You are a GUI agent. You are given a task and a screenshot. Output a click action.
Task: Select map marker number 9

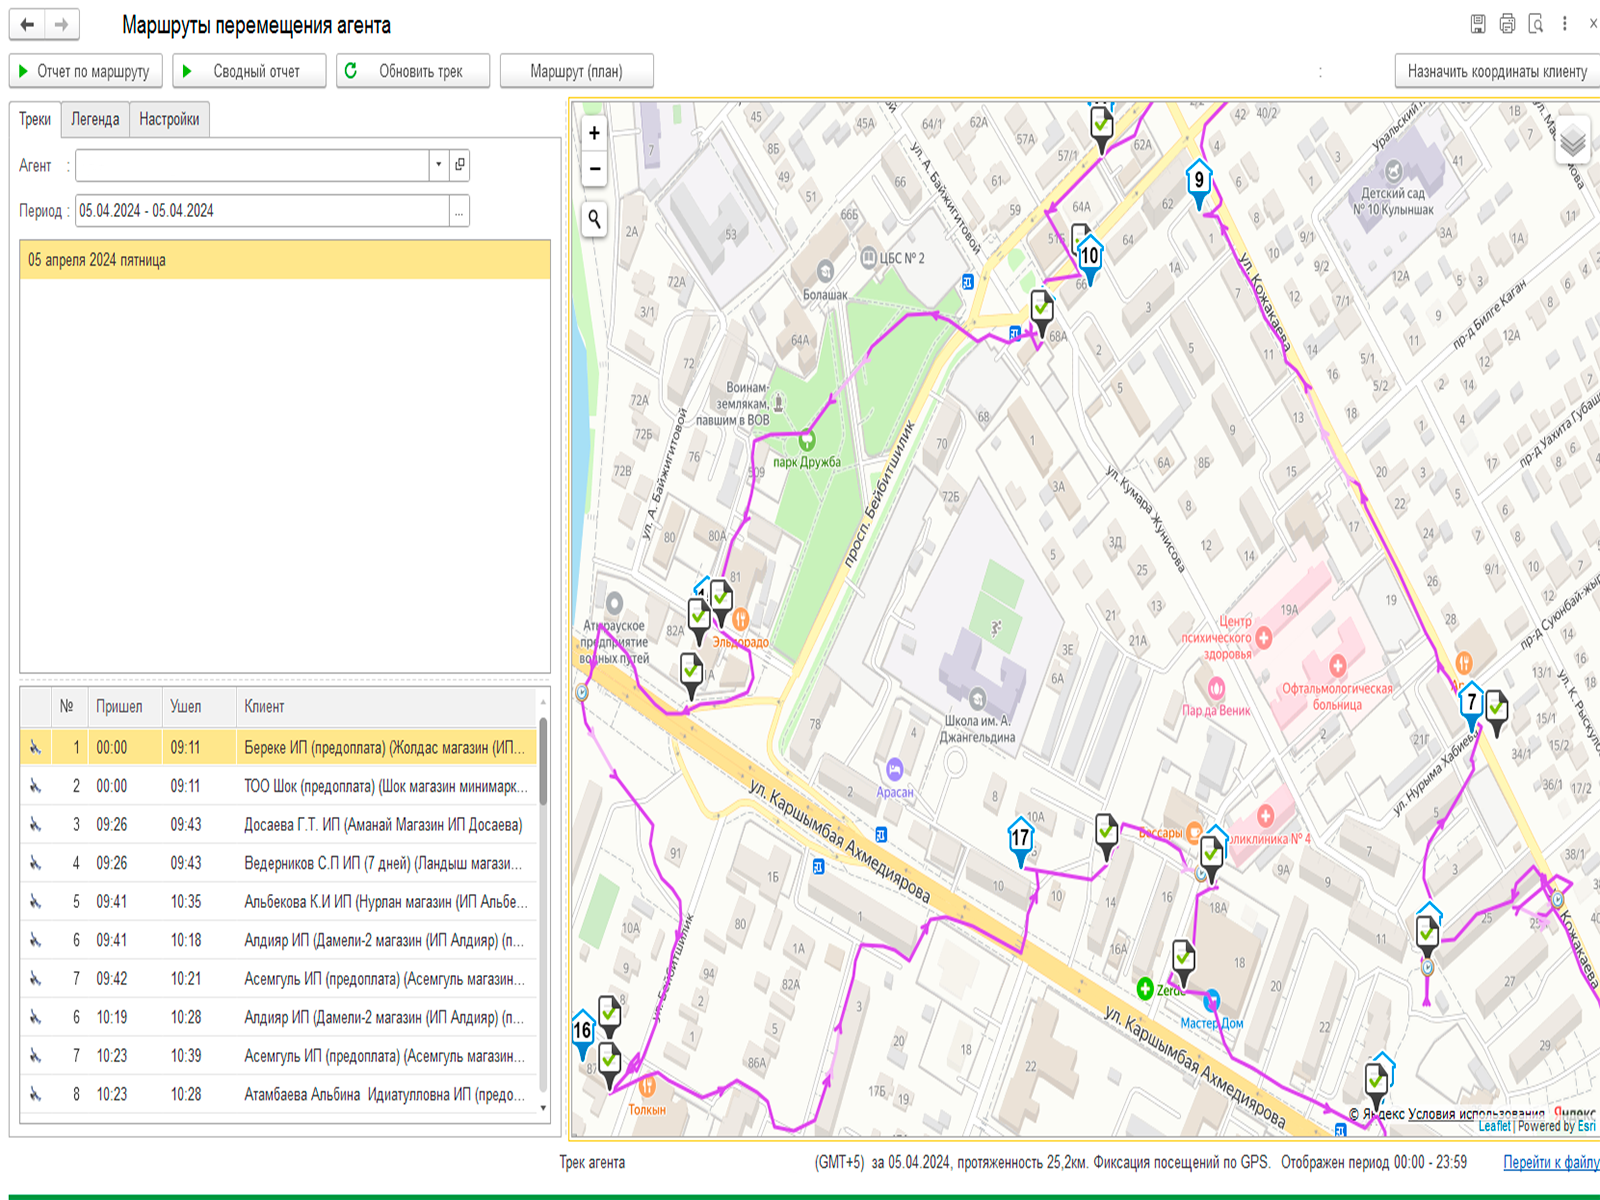point(1199,183)
